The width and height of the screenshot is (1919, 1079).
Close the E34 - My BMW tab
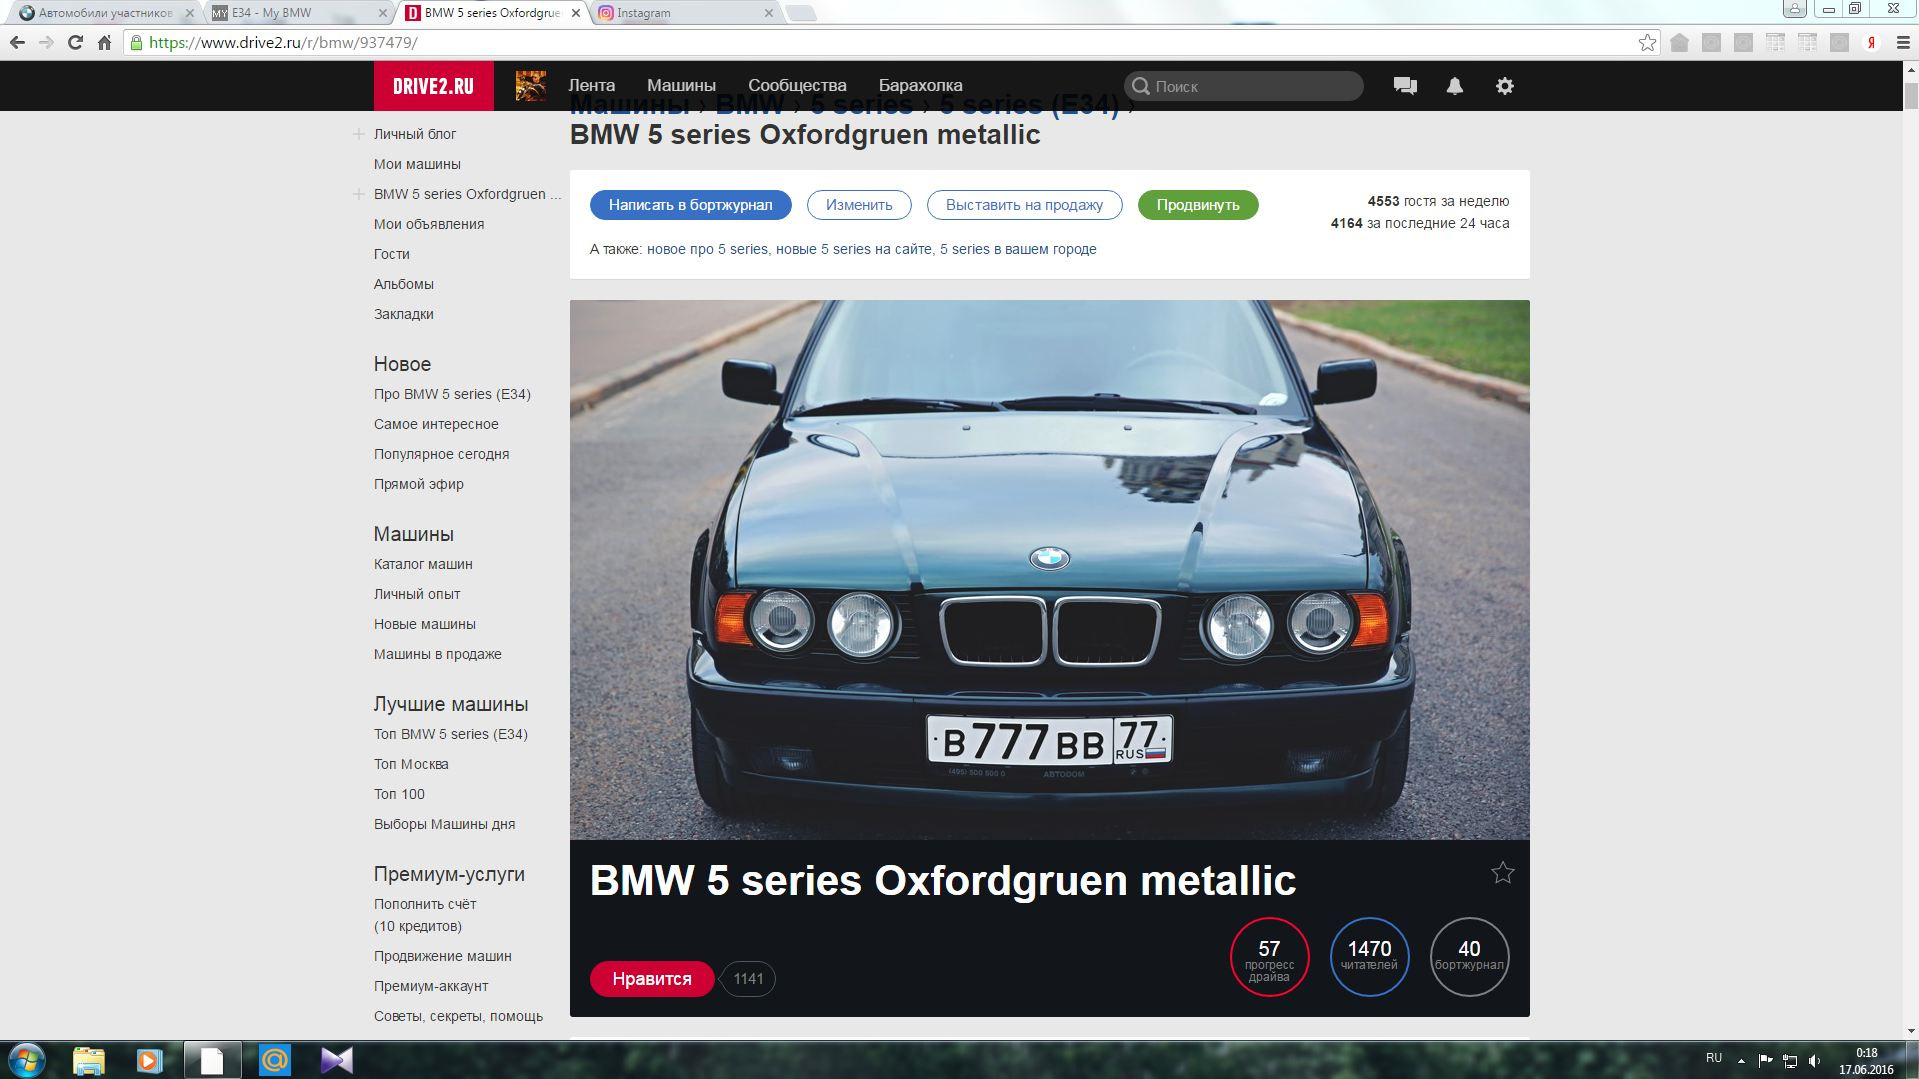coord(382,13)
